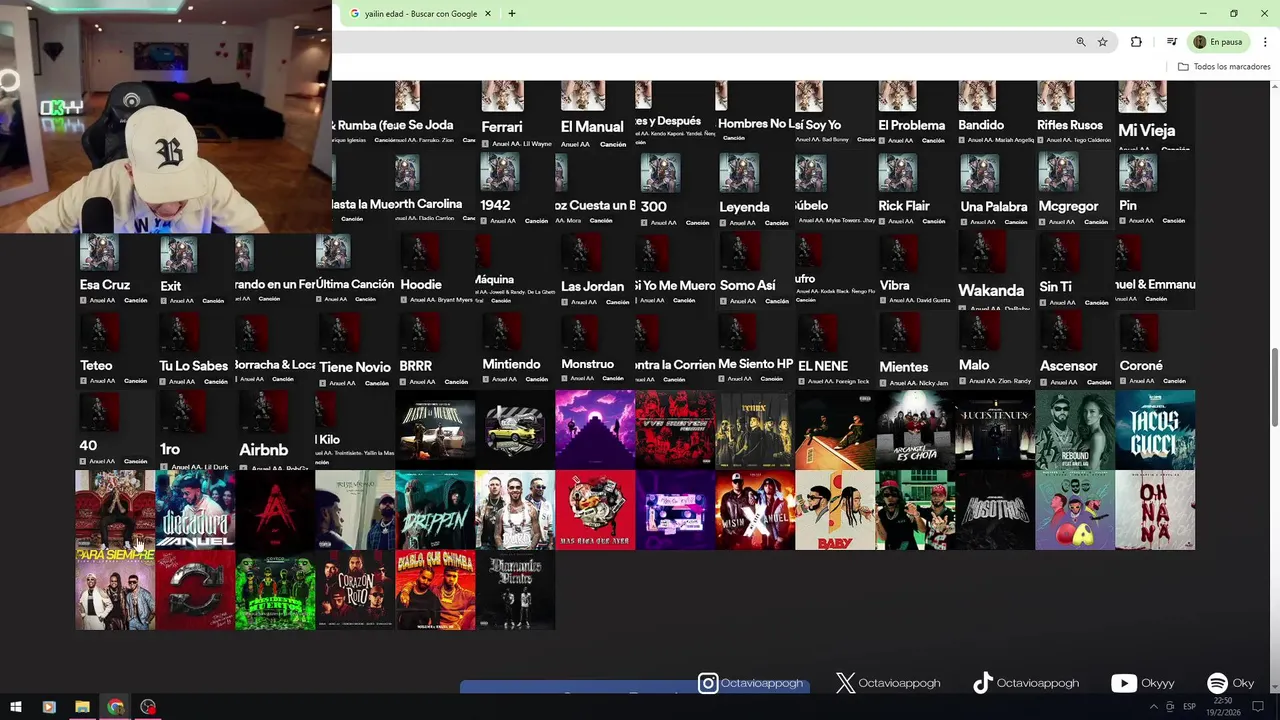Select the '300' song tile
Image resolution: width=1280 pixels, height=720 pixels.
(x=675, y=190)
